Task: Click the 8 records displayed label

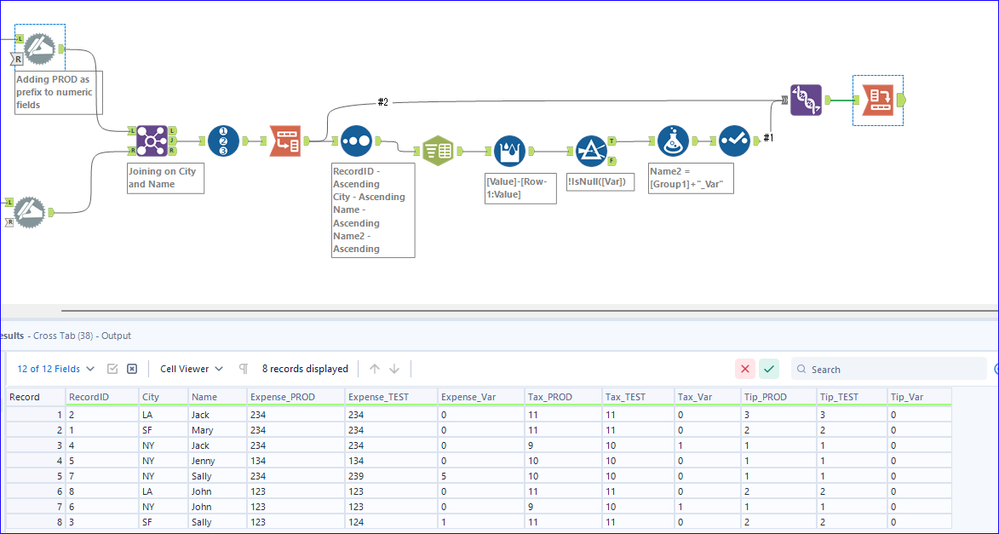Action: click(305, 369)
